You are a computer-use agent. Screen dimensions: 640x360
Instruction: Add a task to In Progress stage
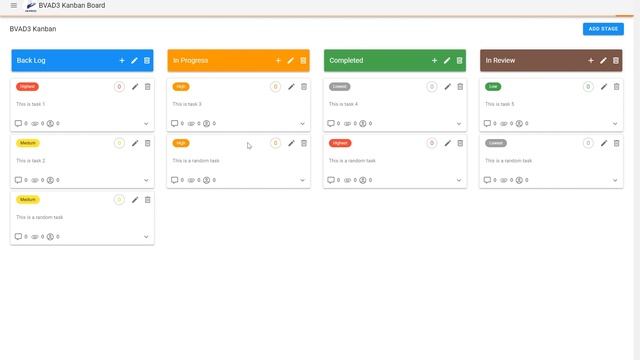coord(278,60)
